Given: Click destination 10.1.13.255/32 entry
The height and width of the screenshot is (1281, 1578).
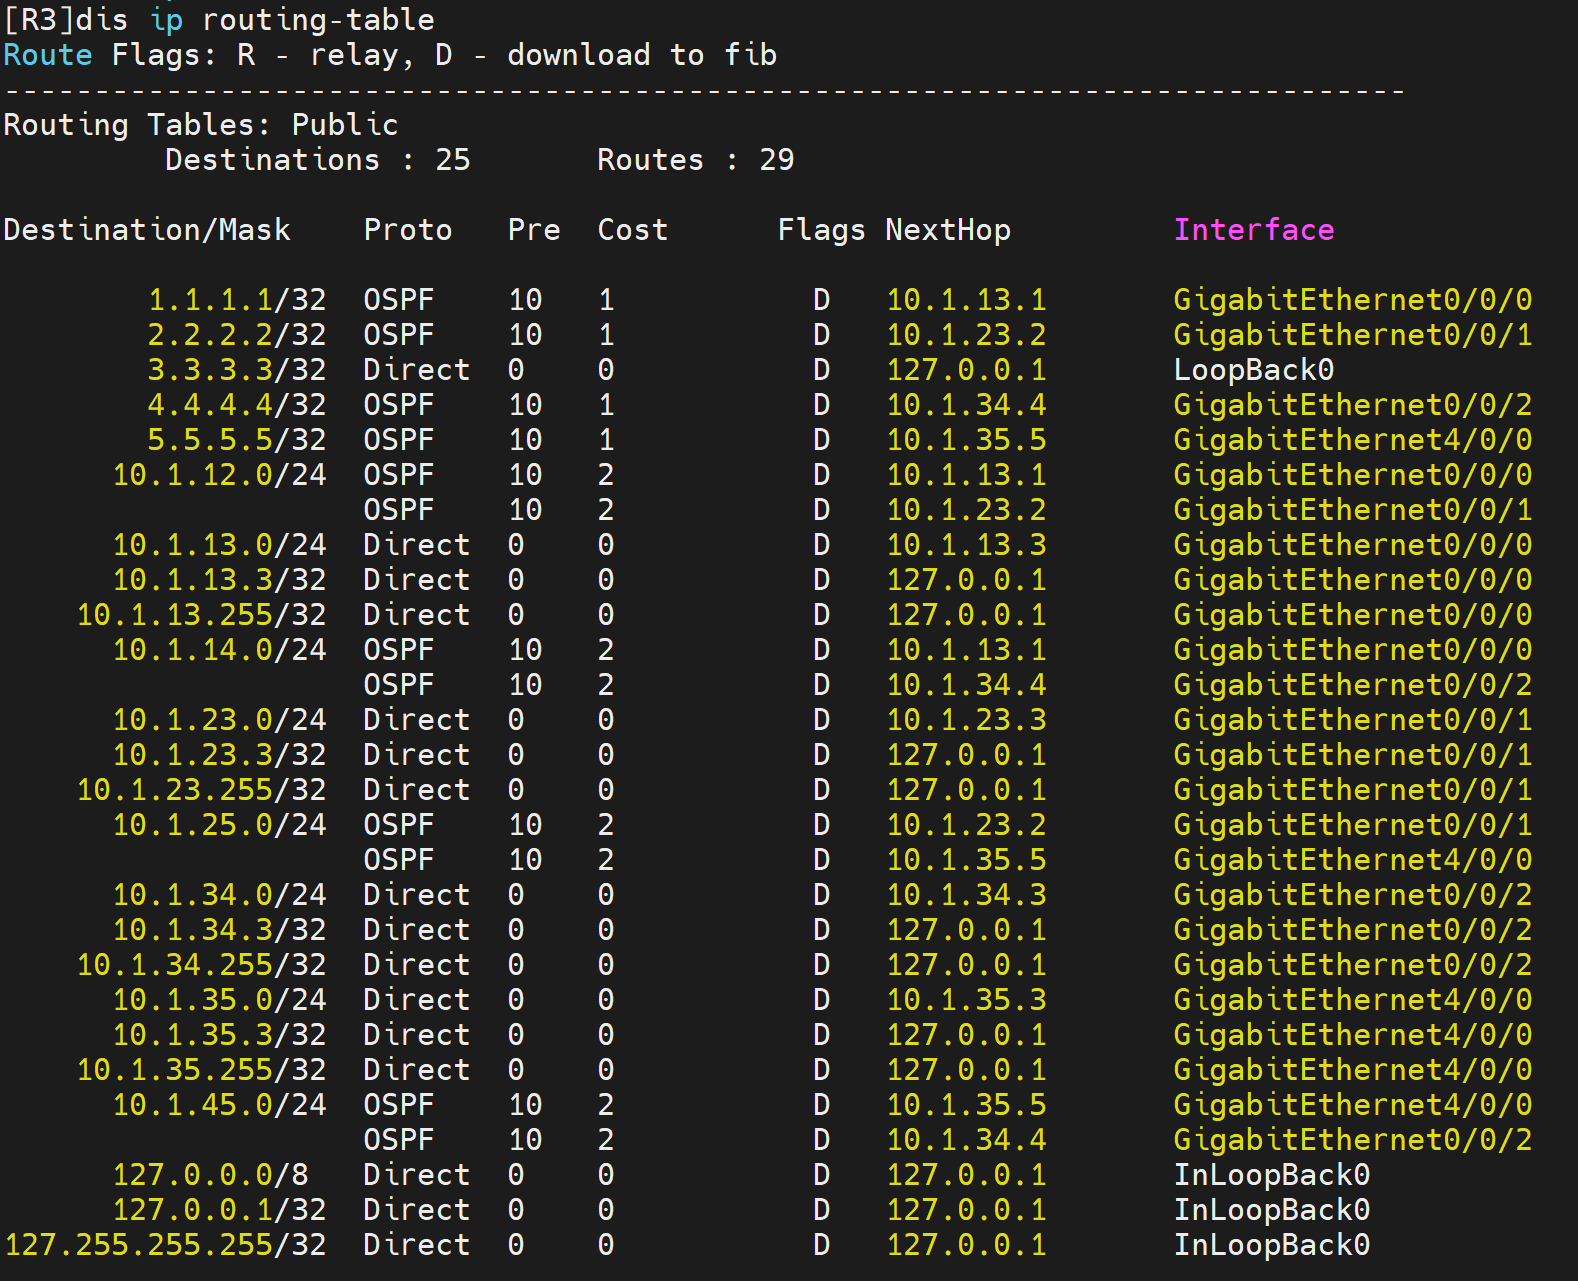Looking at the screenshot, I should pyautogui.click(x=201, y=615).
